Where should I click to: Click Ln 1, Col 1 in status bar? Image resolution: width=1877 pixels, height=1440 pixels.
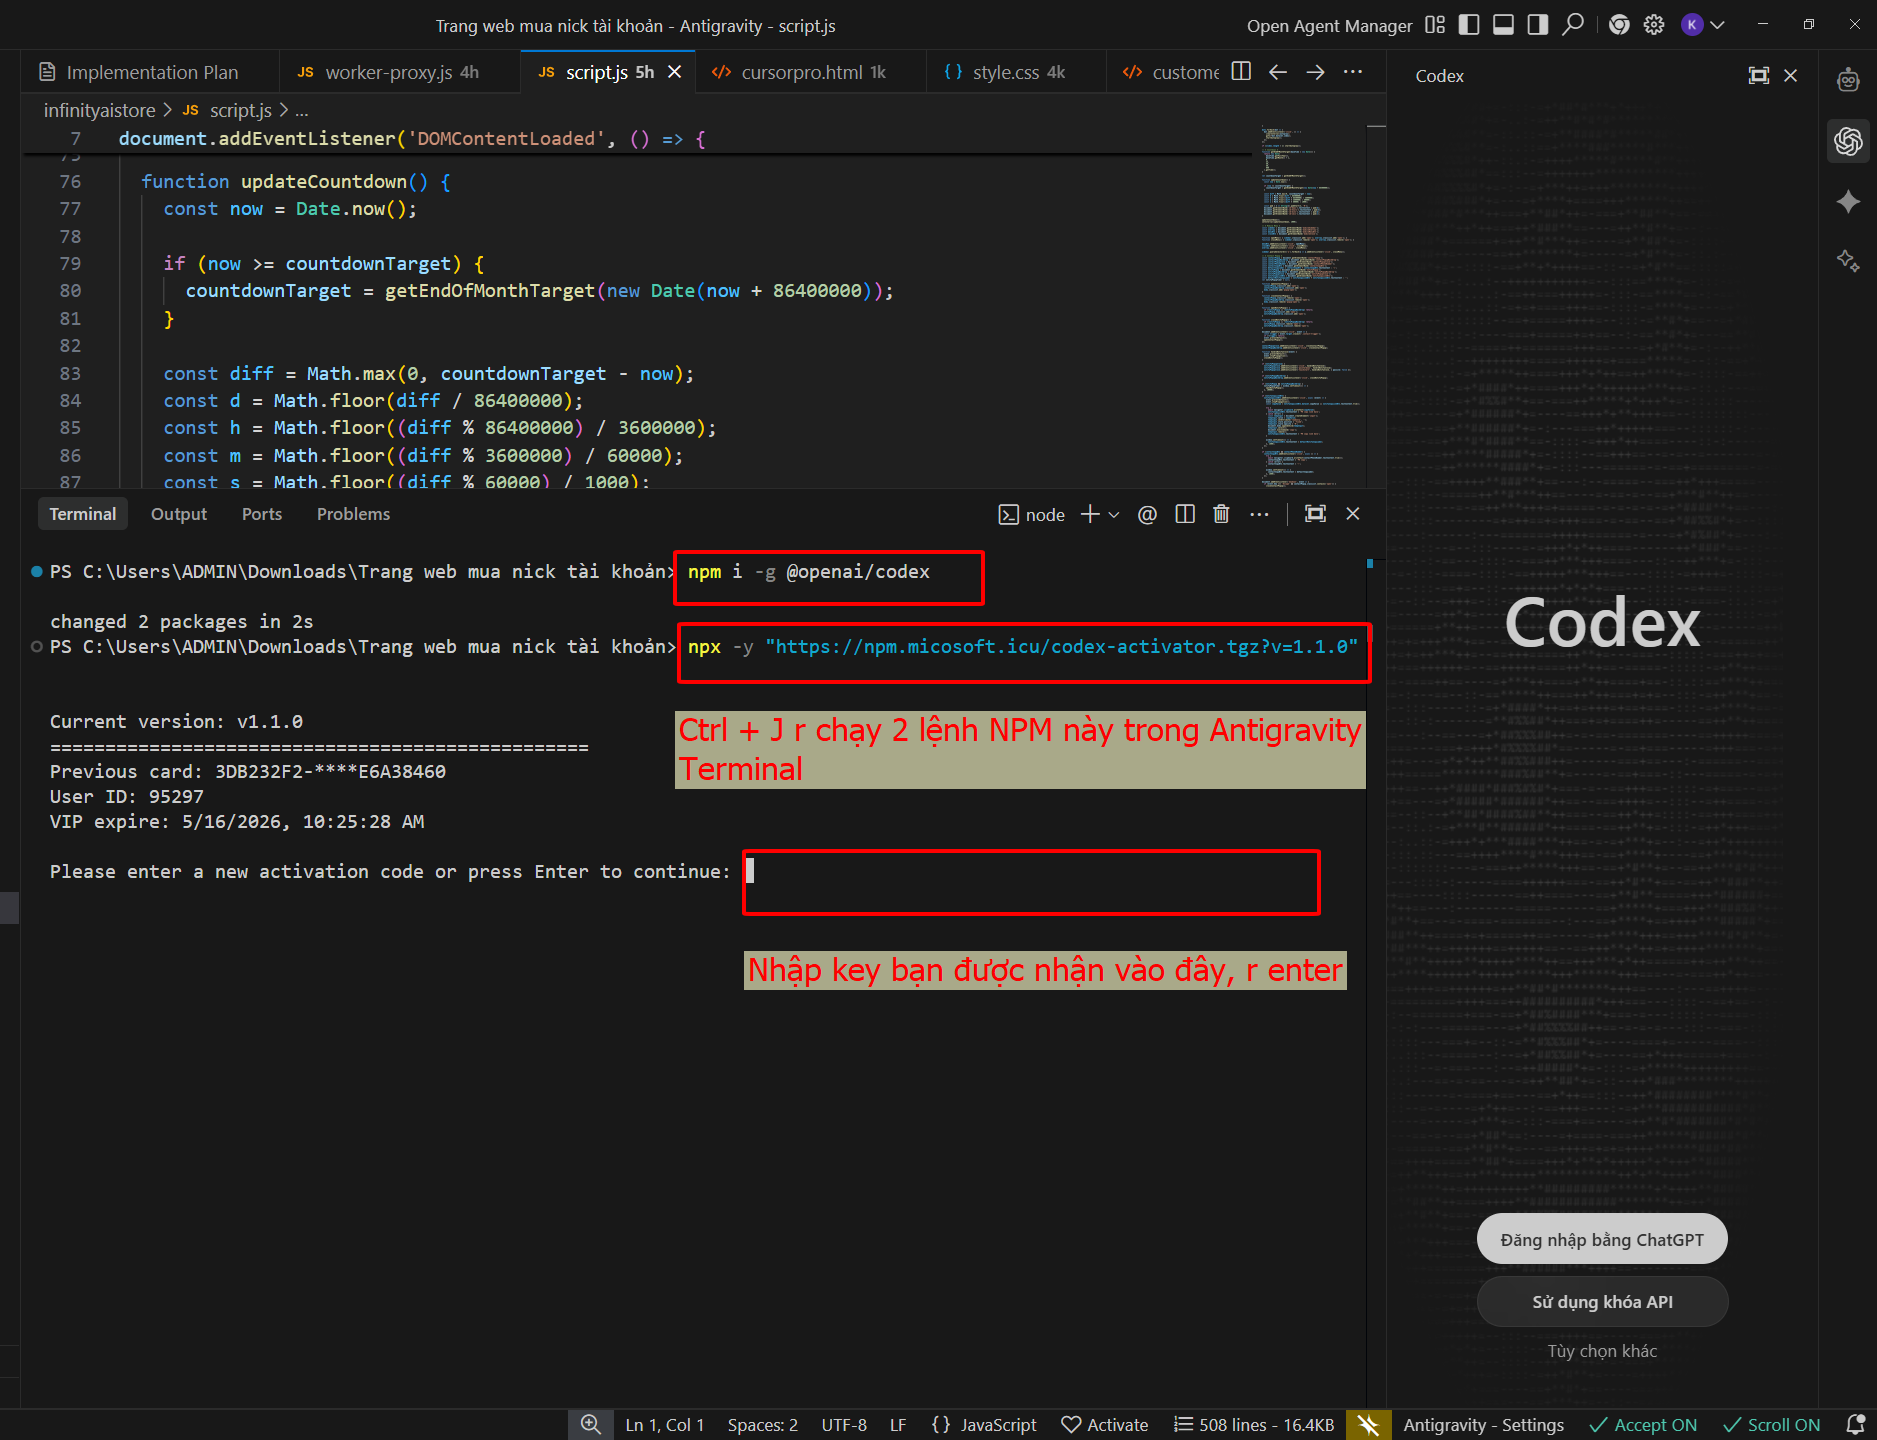click(x=665, y=1425)
